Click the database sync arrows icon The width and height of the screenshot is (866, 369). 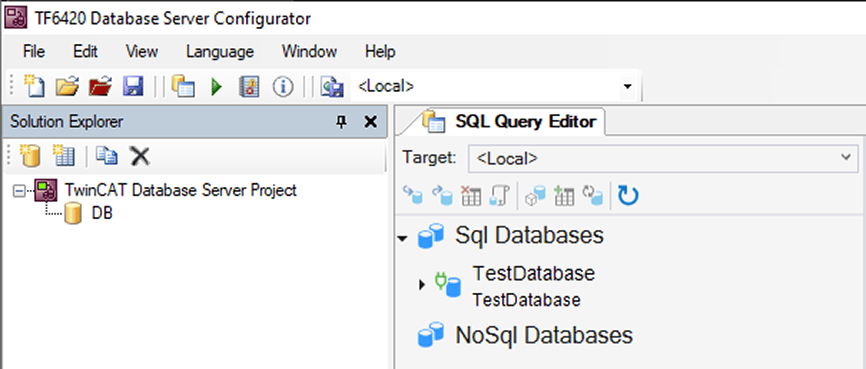pos(593,196)
